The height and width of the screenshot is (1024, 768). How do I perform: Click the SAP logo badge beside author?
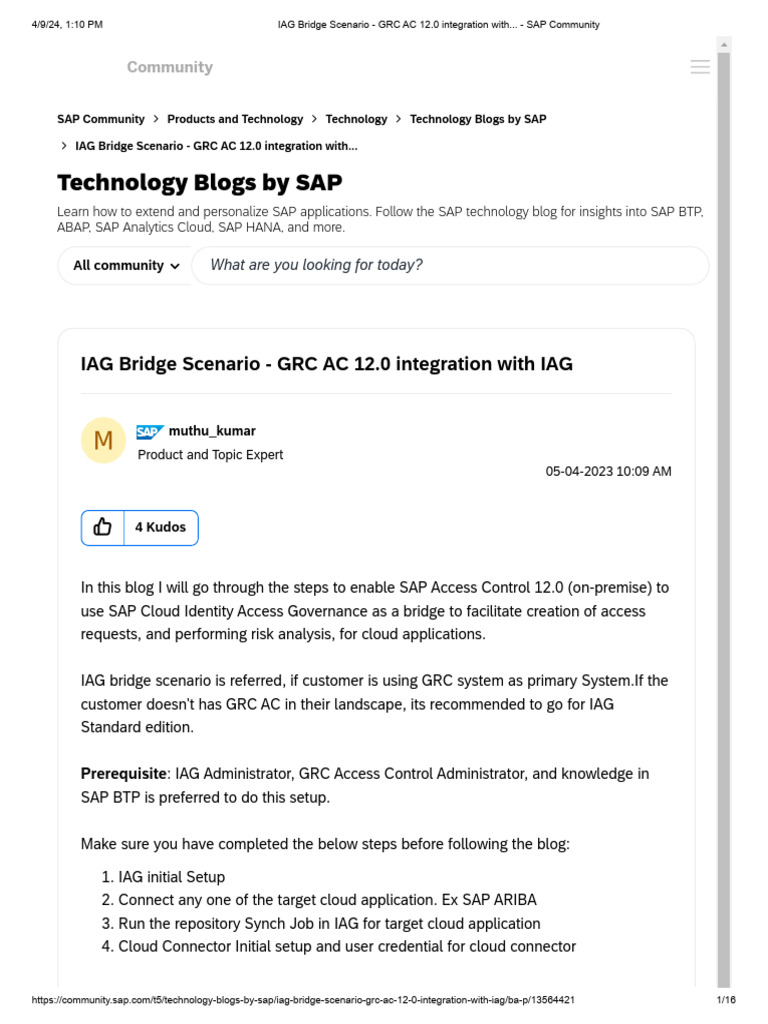tap(150, 432)
